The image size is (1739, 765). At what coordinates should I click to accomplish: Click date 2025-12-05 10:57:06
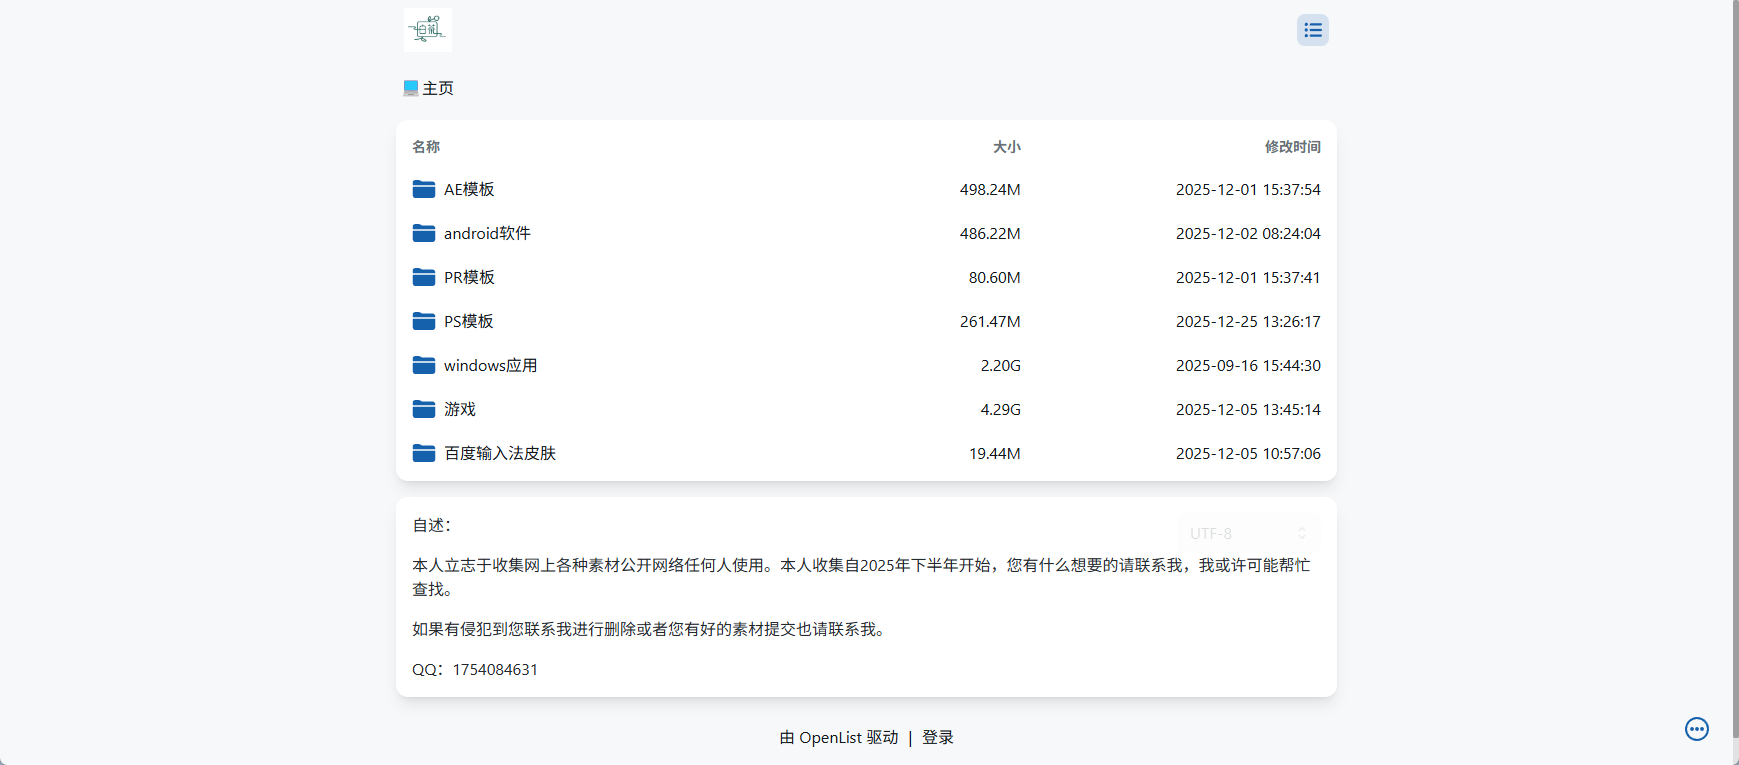pos(1248,453)
